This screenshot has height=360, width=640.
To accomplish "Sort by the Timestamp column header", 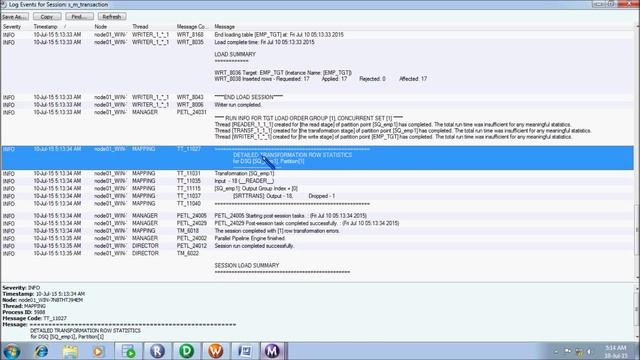I will [x=45, y=27].
